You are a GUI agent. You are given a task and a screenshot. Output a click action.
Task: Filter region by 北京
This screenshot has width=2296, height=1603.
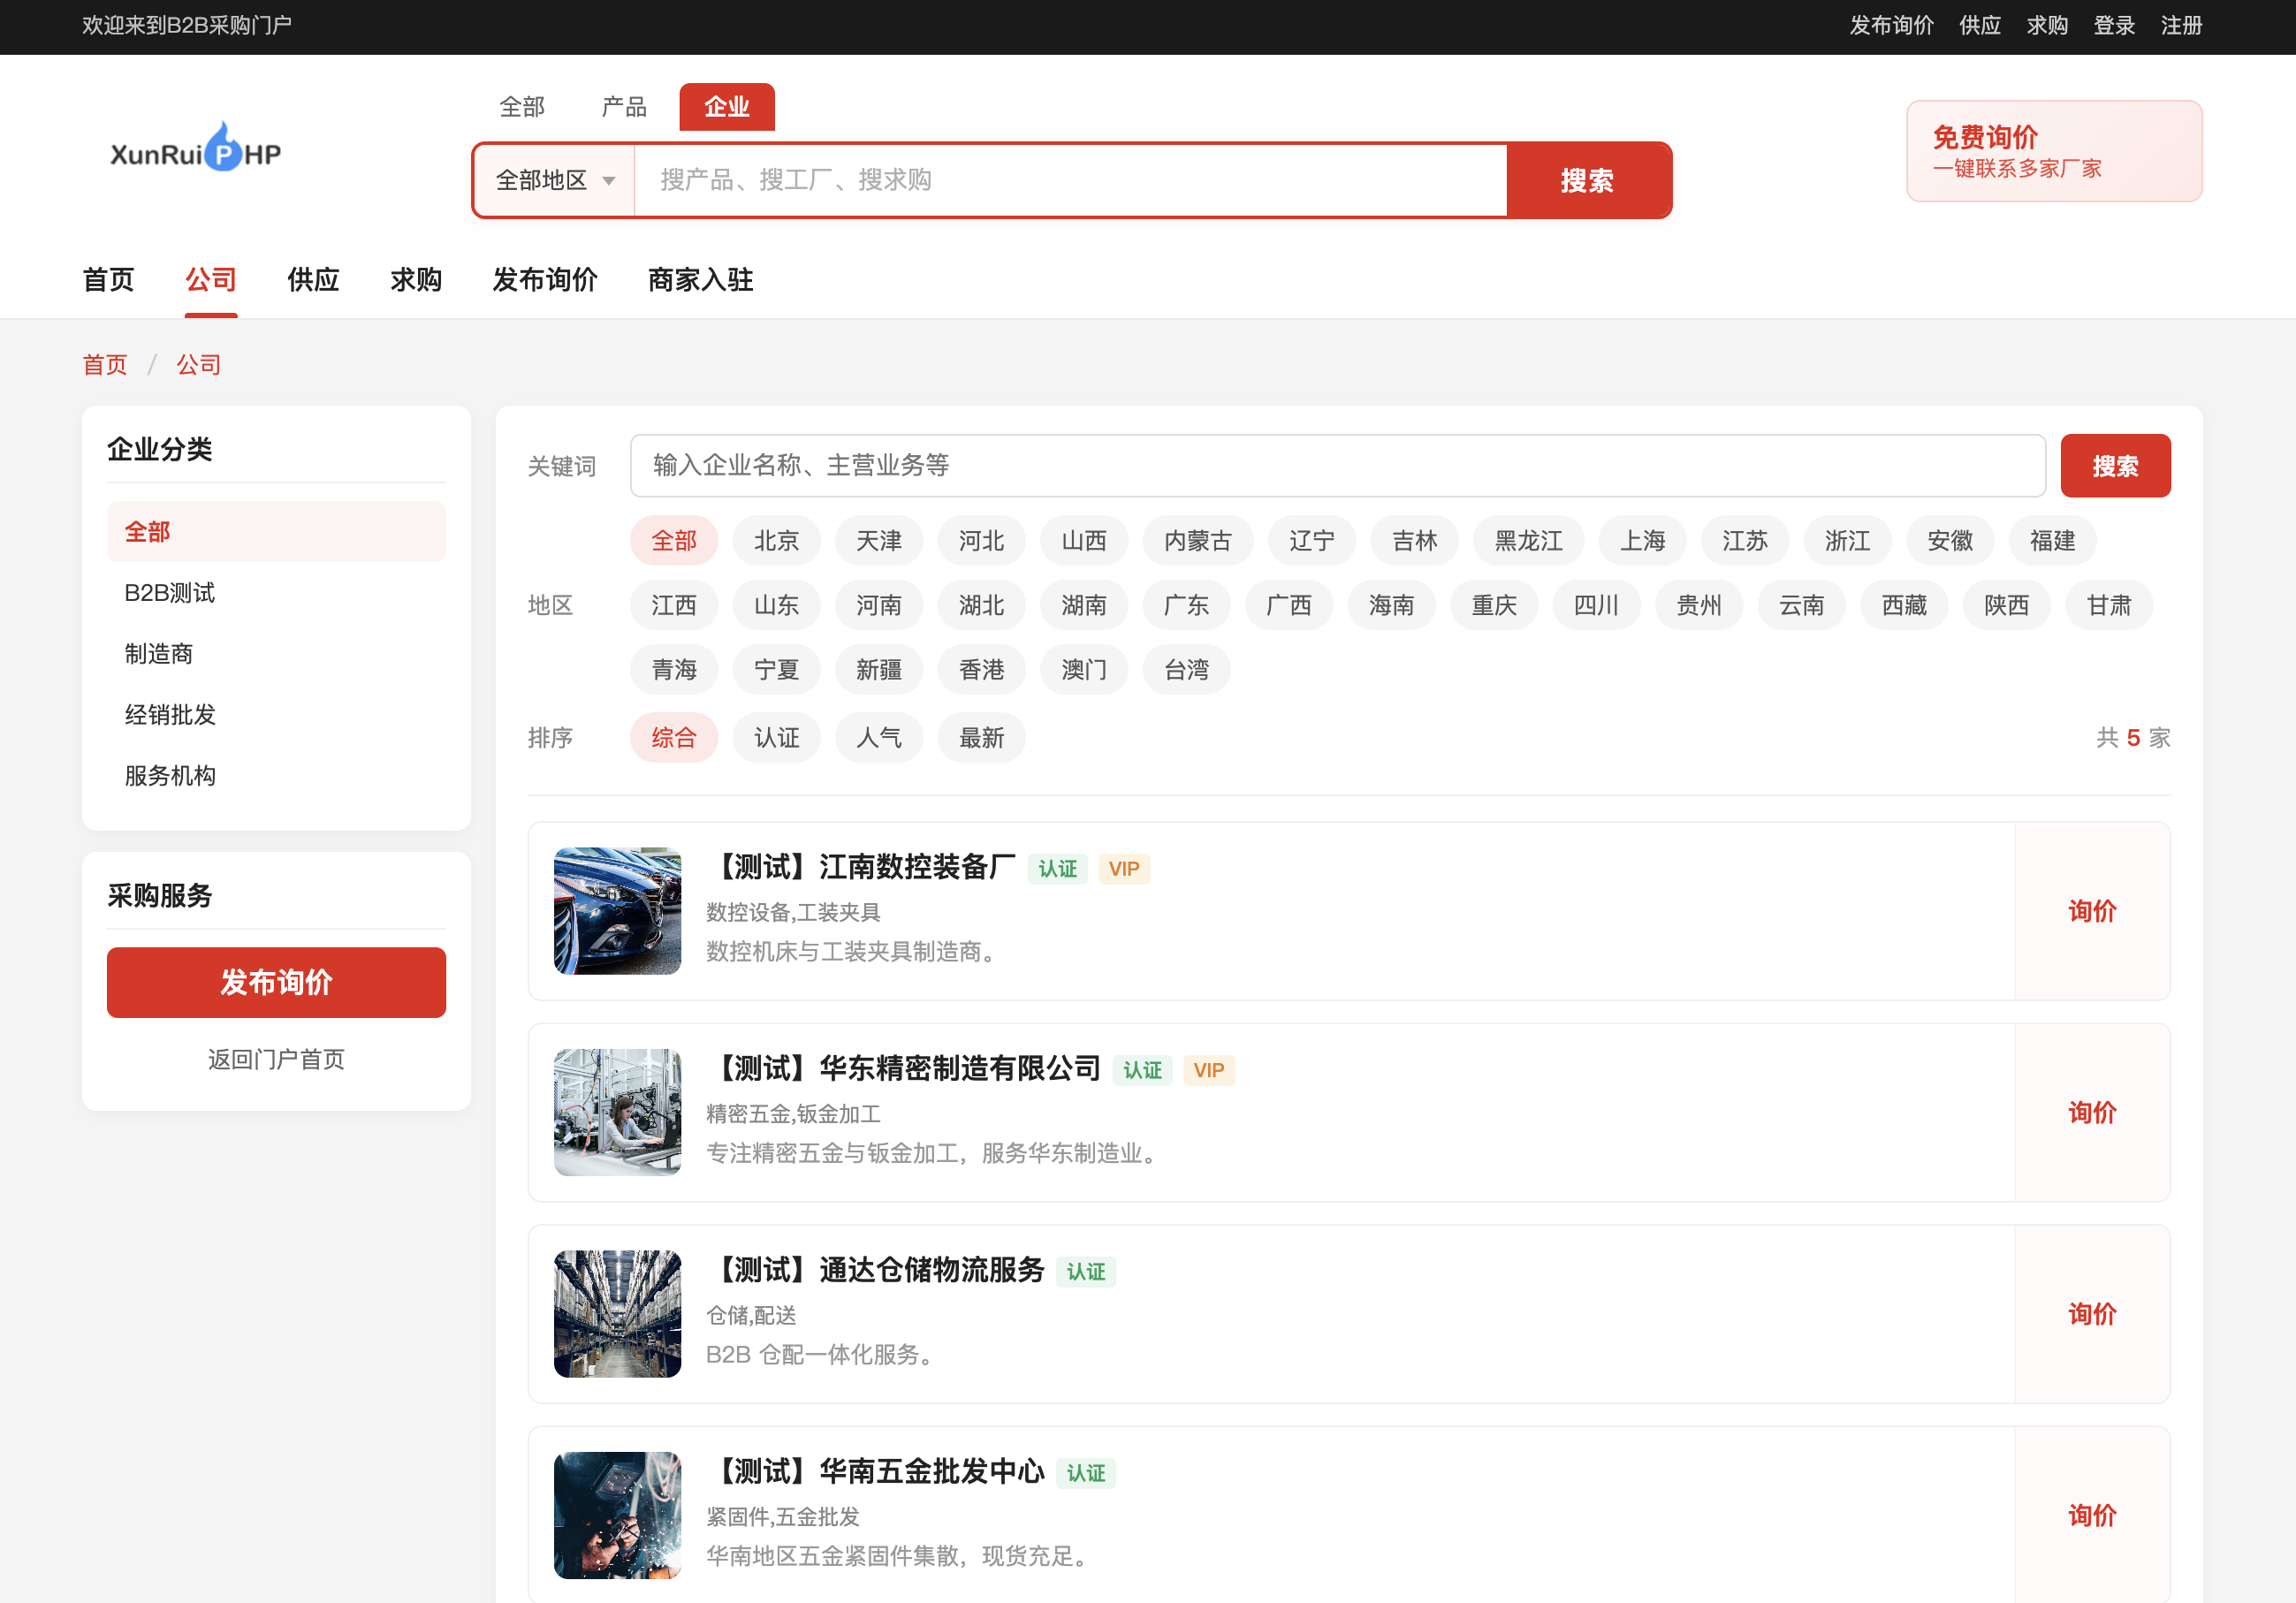coord(776,541)
